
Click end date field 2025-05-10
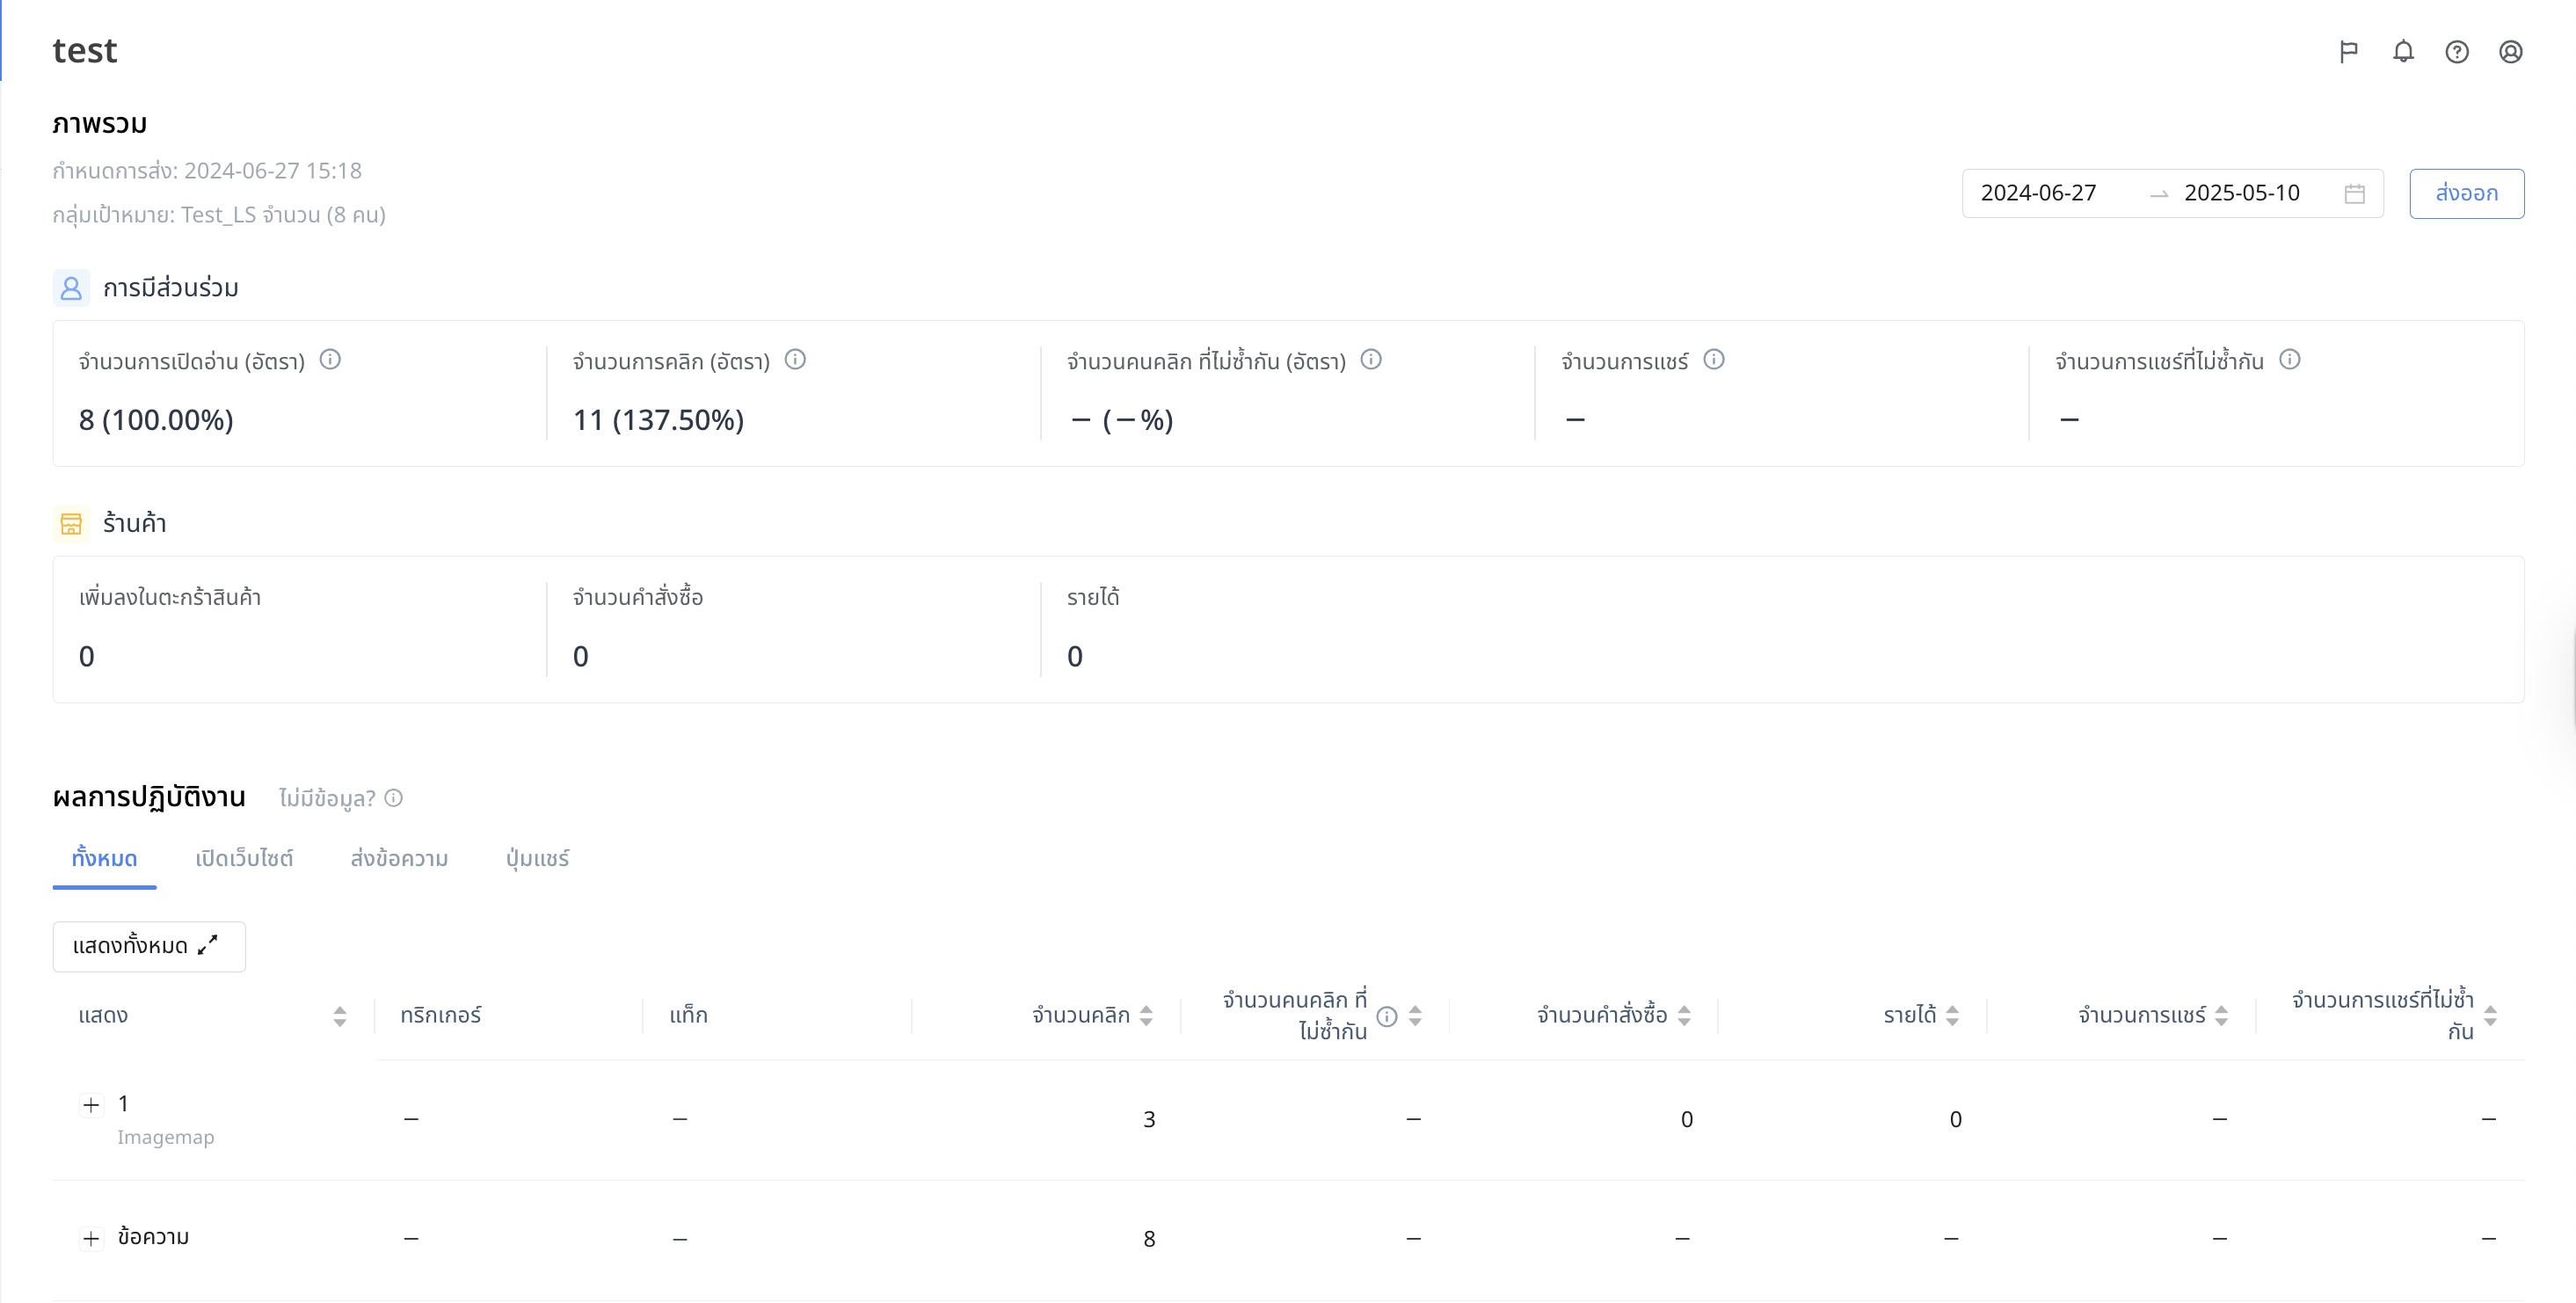[2241, 194]
